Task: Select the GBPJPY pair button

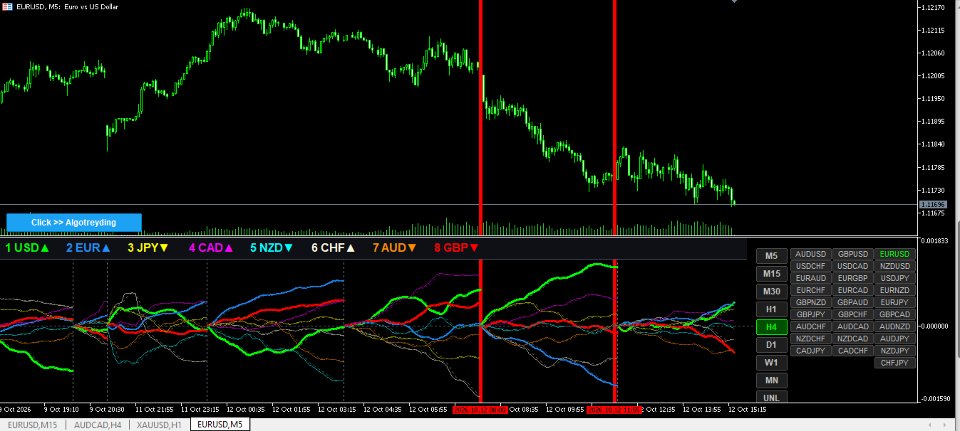Action: (x=811, y=315)
